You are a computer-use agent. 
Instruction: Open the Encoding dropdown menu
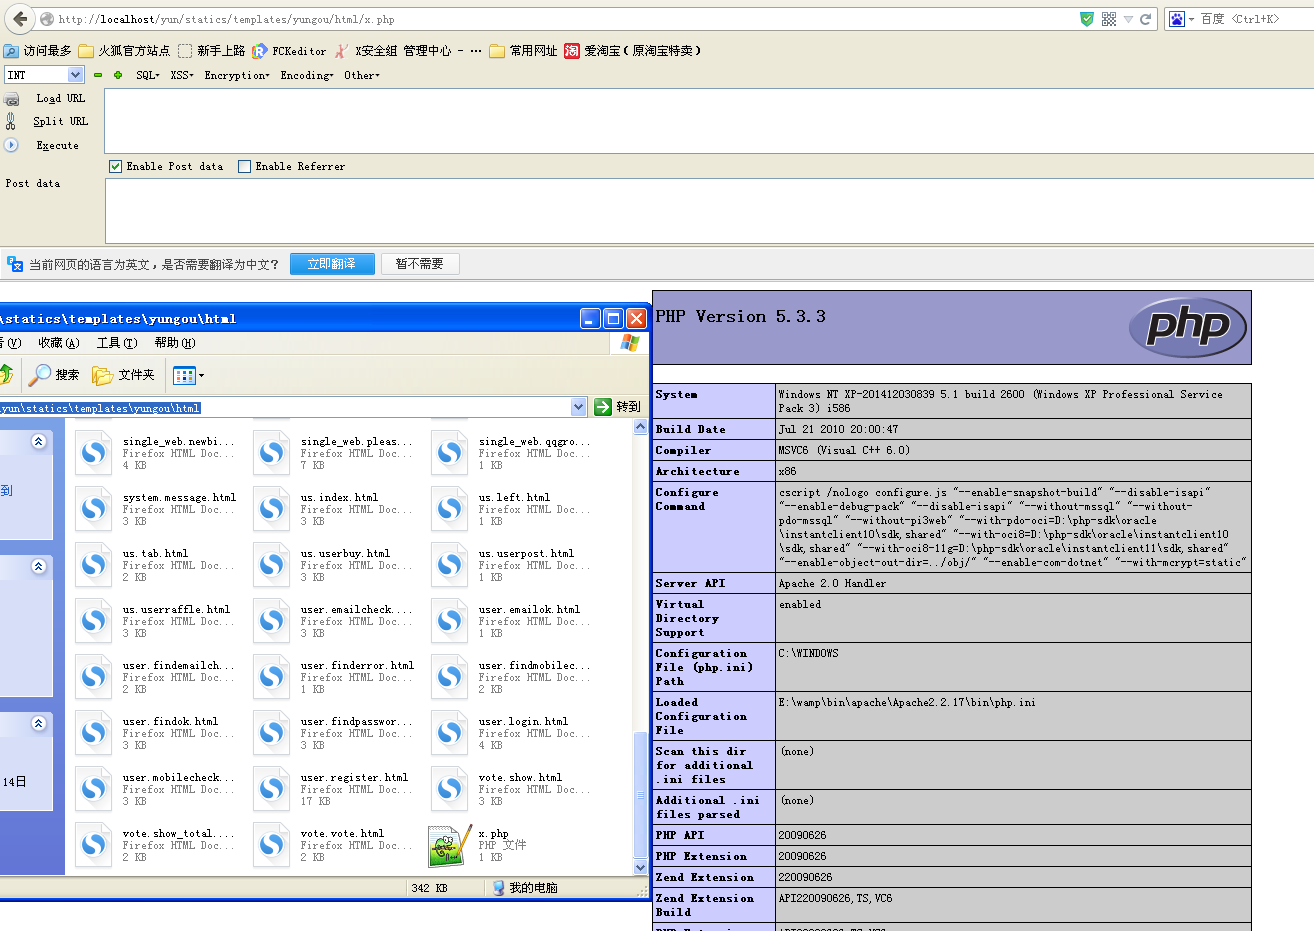(307, 75)
